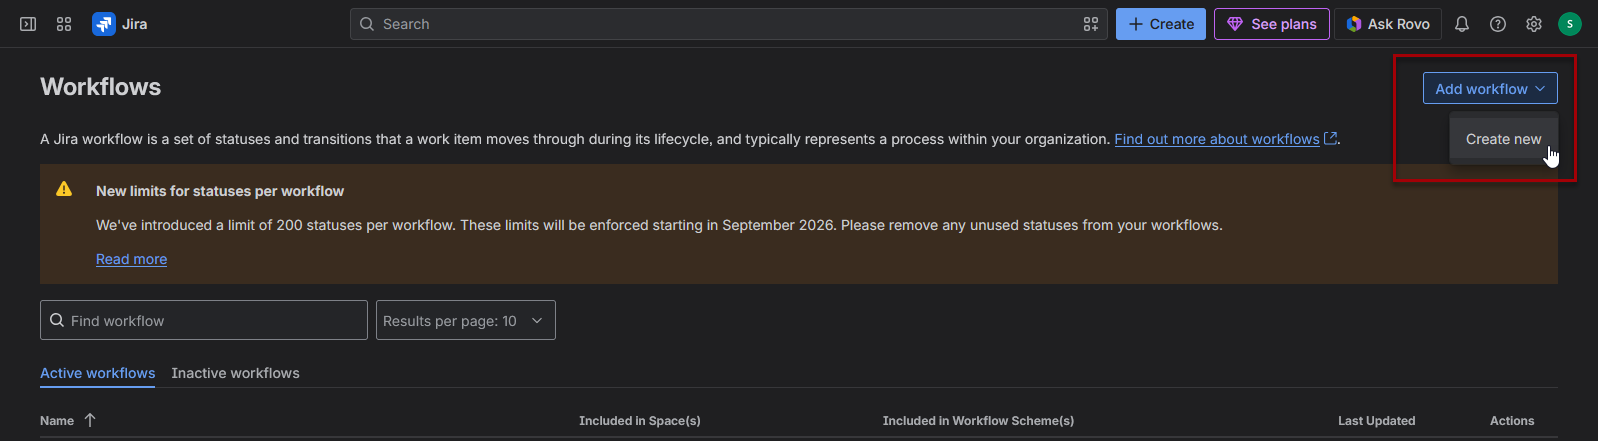Open the Read more link in the warning banner
Image resolution: width=1598 pixels, height=441 pixels.
click(131, 259)
